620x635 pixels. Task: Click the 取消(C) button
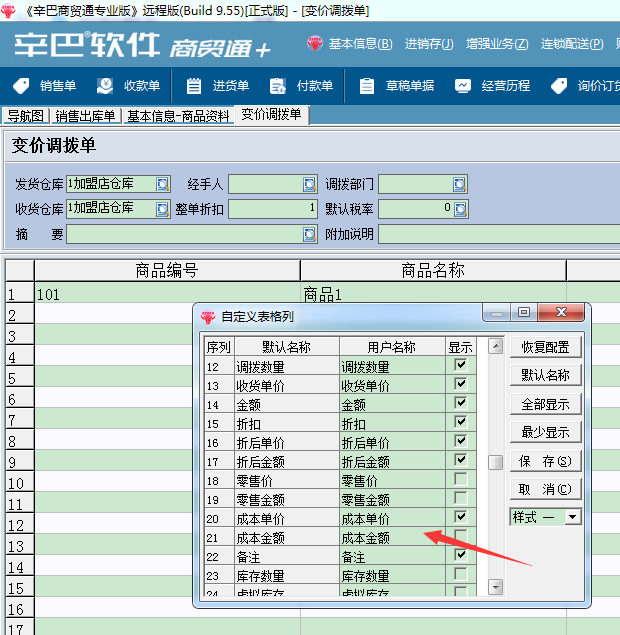point(545,489)
